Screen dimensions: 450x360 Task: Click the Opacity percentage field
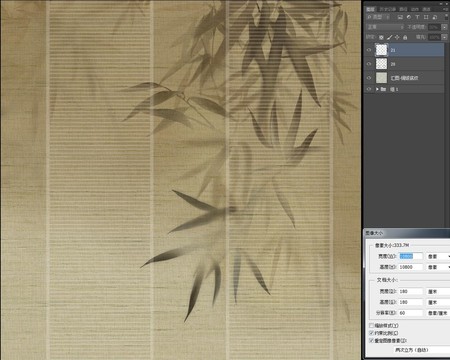pyautogui.click(x=434, y=27)
